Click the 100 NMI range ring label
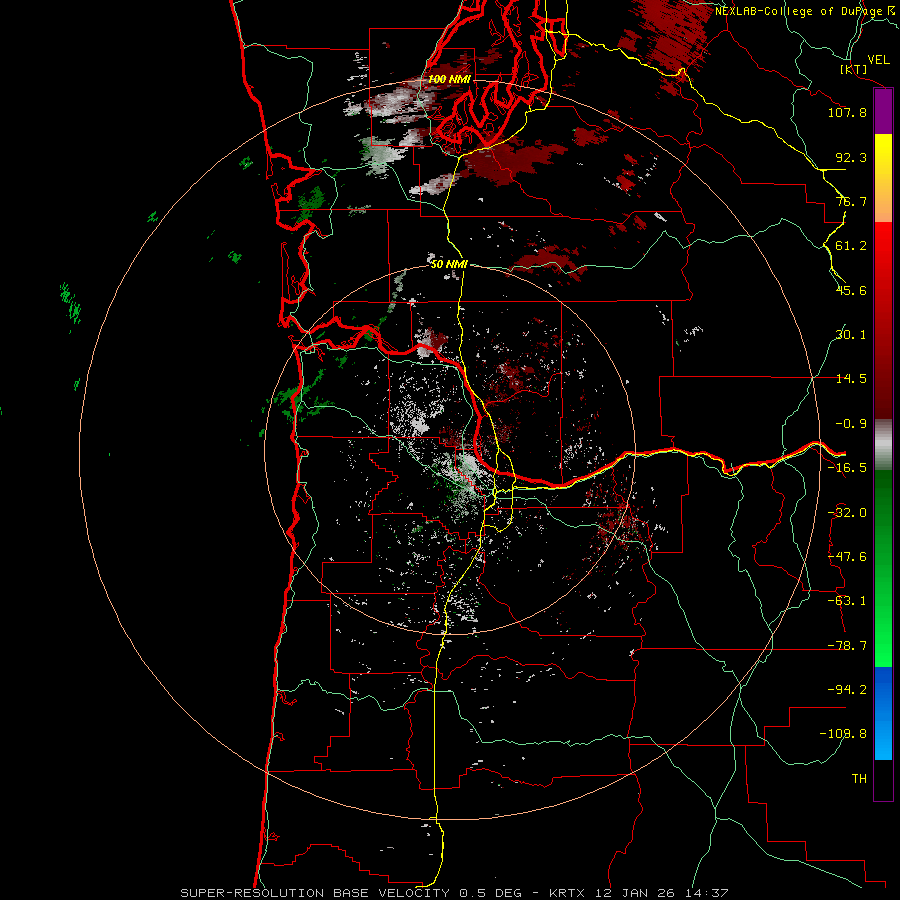Screen dimensions: 900x900 click(450, 79)
